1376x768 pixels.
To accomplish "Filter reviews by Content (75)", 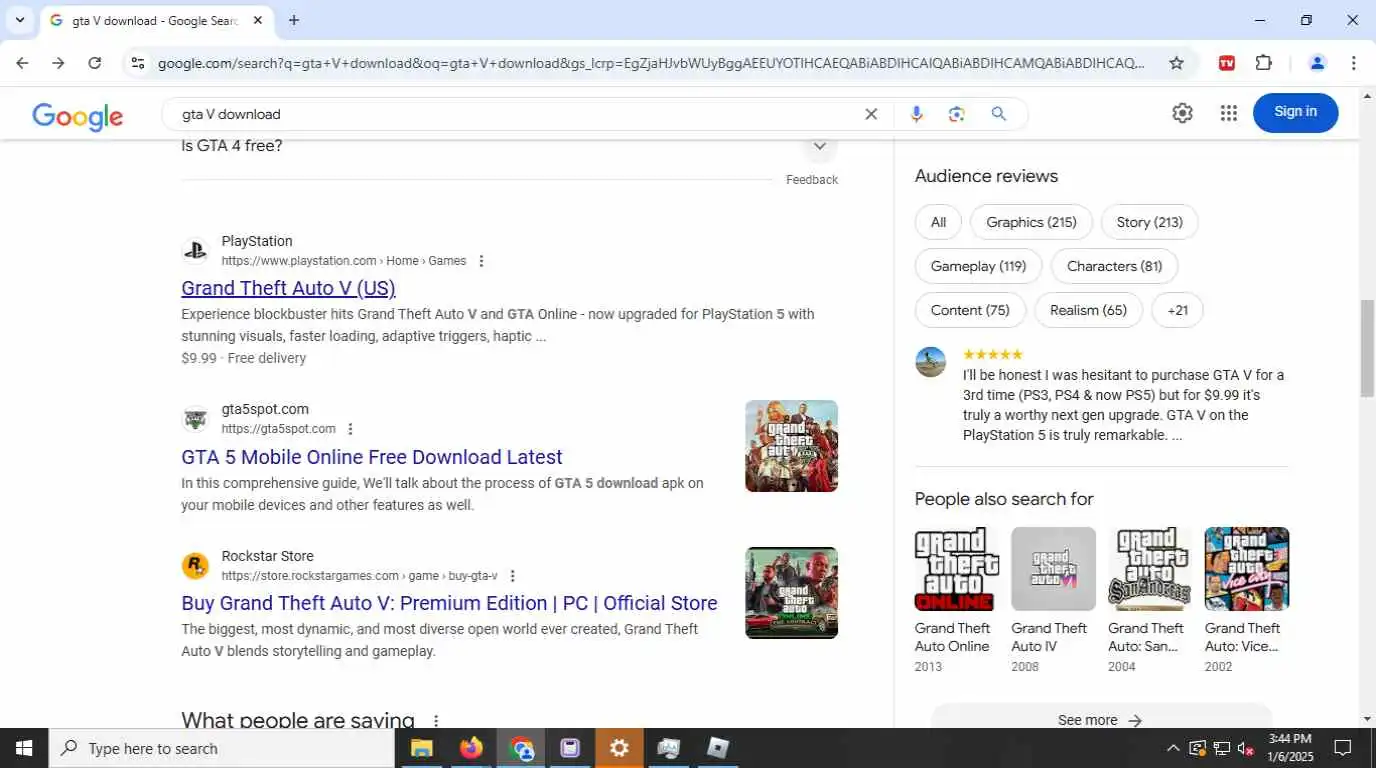I will click(970, 310).
